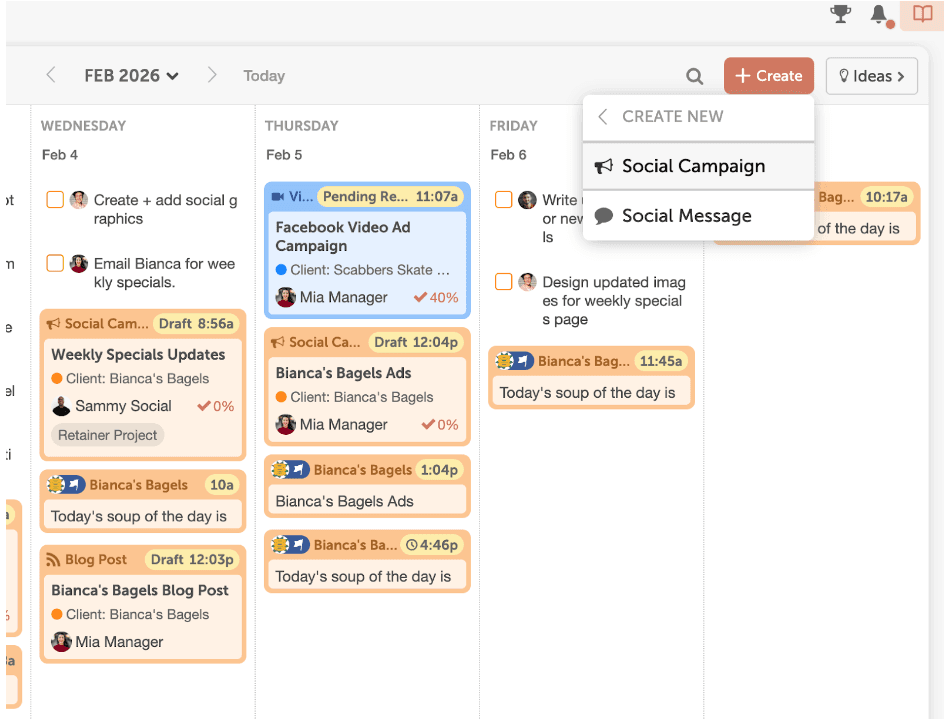Select Social Campaign from Create New menu
The image size is (944, 726).
pyautogui.click(x=693, y=166)
